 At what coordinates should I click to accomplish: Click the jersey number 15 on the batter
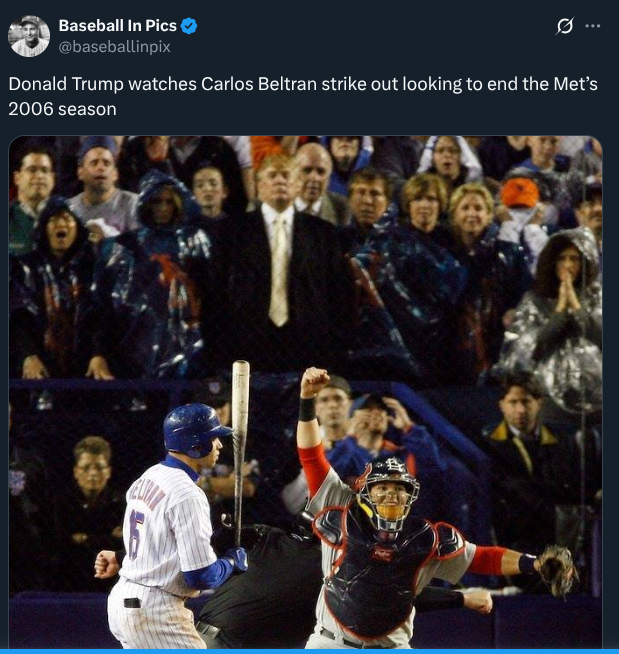[x=136, y=535]
